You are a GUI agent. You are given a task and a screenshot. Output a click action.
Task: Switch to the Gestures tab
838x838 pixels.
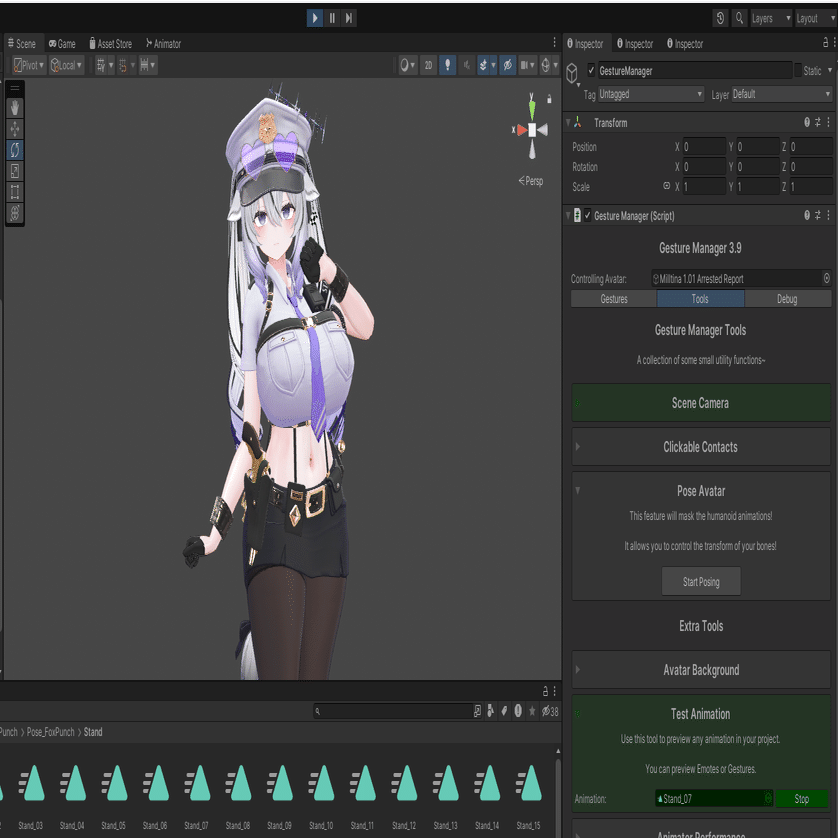click(x=614, y=299)
